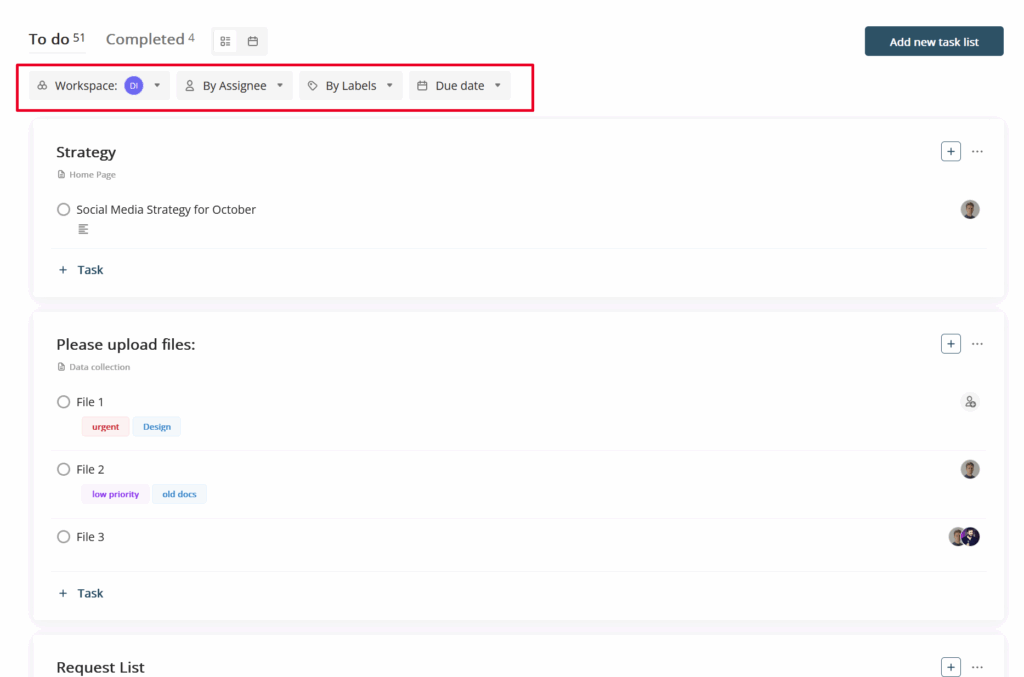Click the unassigned assignee icon on File 1
Image resolution: width=1024 pixels, height=677 pixels.
pos(969,402)
